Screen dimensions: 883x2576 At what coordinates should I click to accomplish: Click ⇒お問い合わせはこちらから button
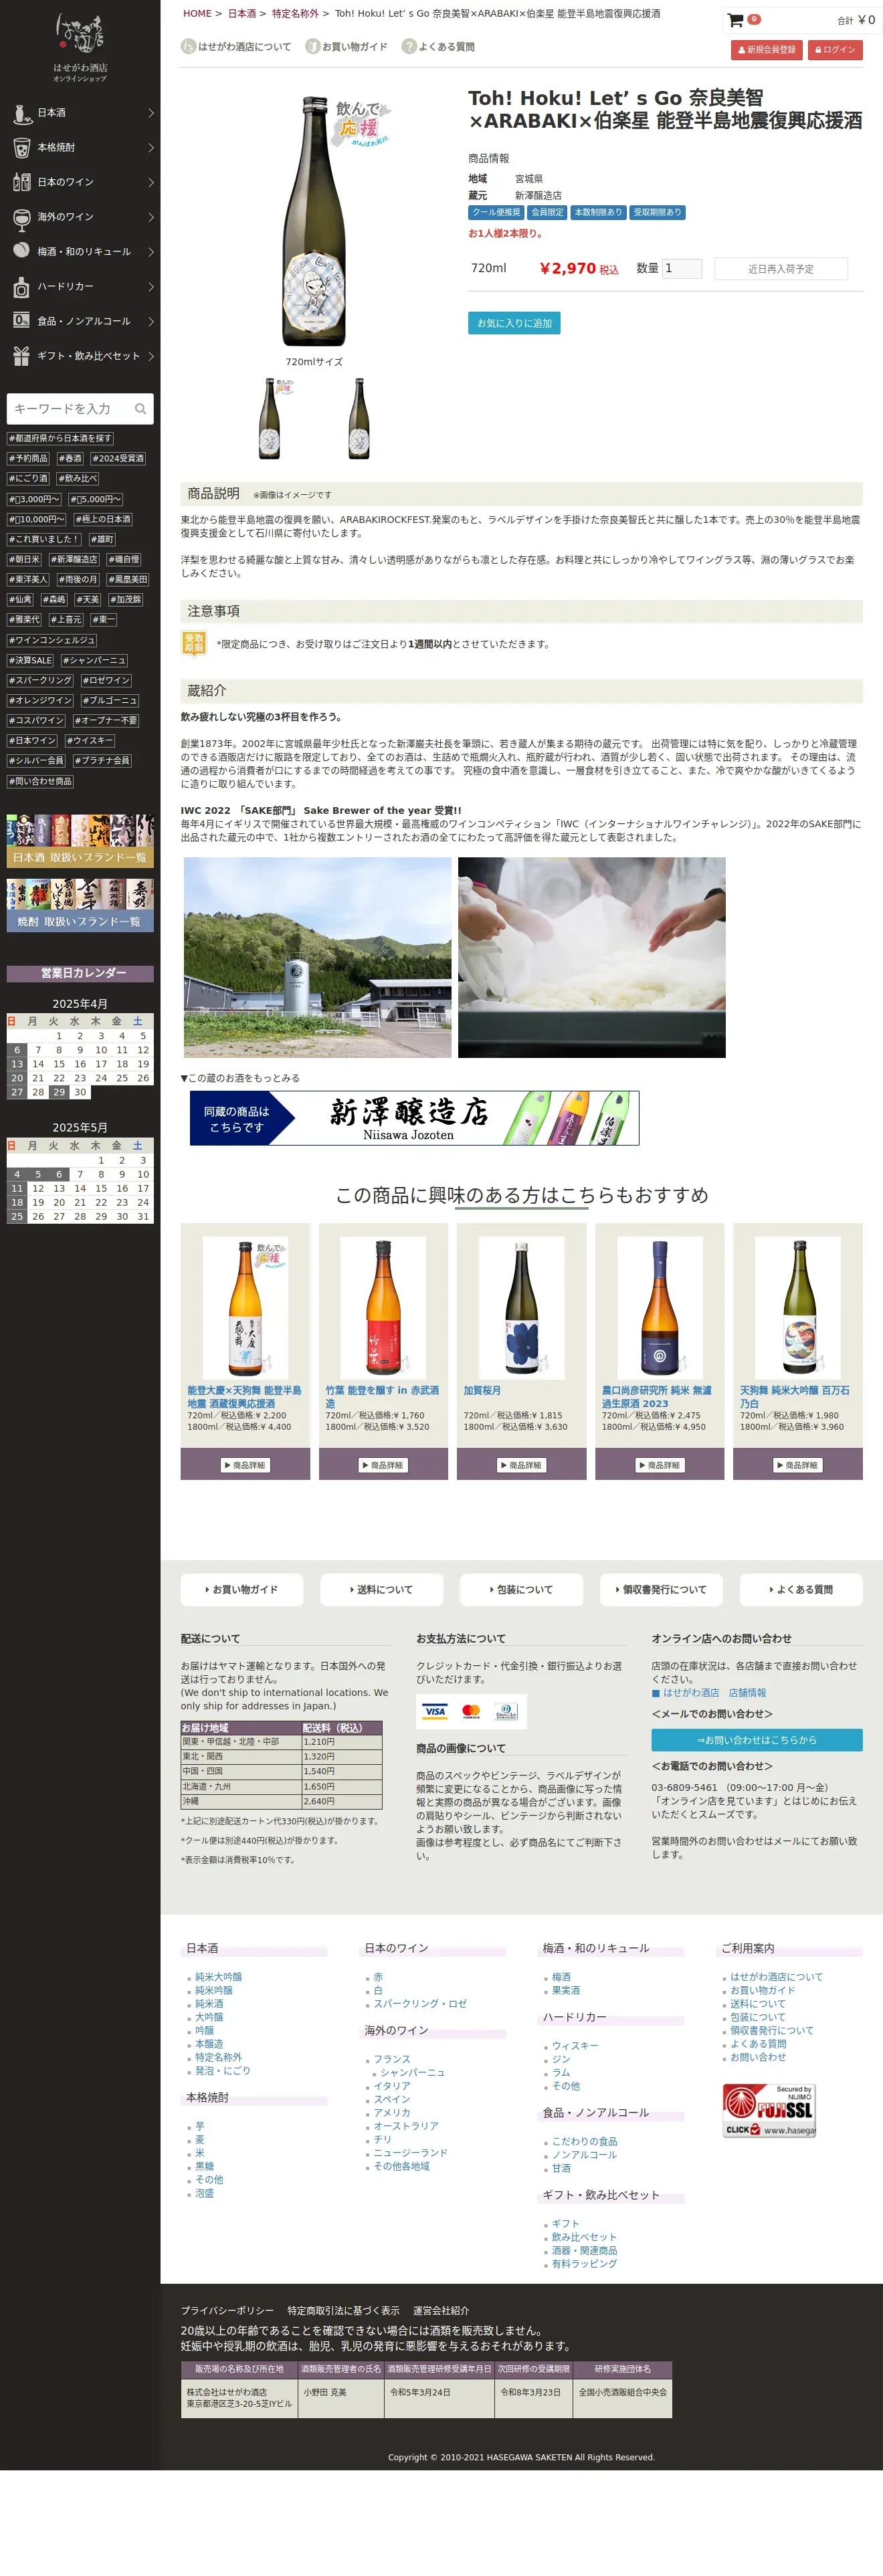click(x=757, y=1740)
